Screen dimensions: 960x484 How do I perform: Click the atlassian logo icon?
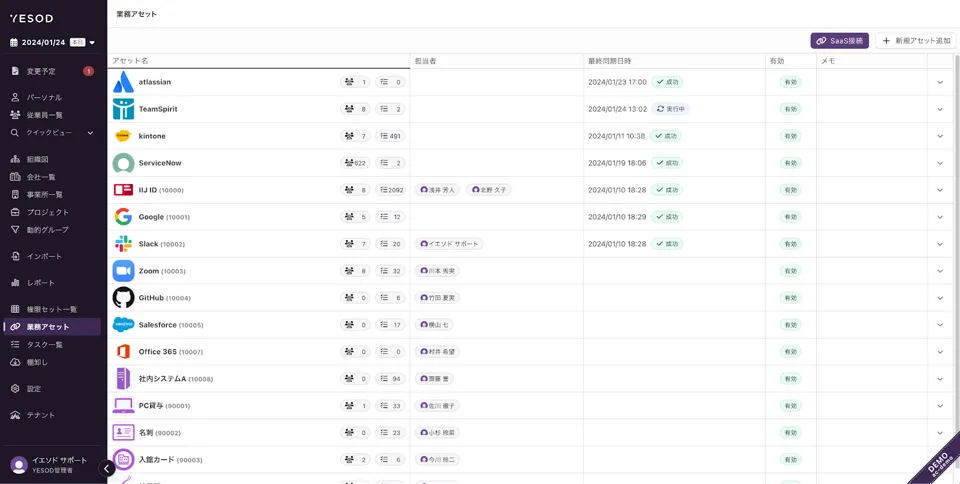[x=123, y=82]
